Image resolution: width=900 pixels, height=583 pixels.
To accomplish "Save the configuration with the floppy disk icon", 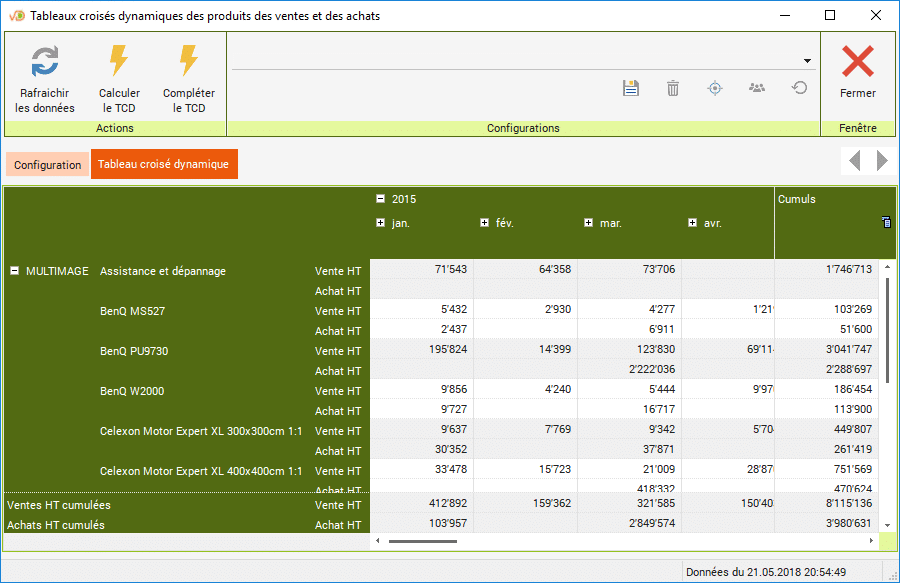I will click(x=631, y=88).
